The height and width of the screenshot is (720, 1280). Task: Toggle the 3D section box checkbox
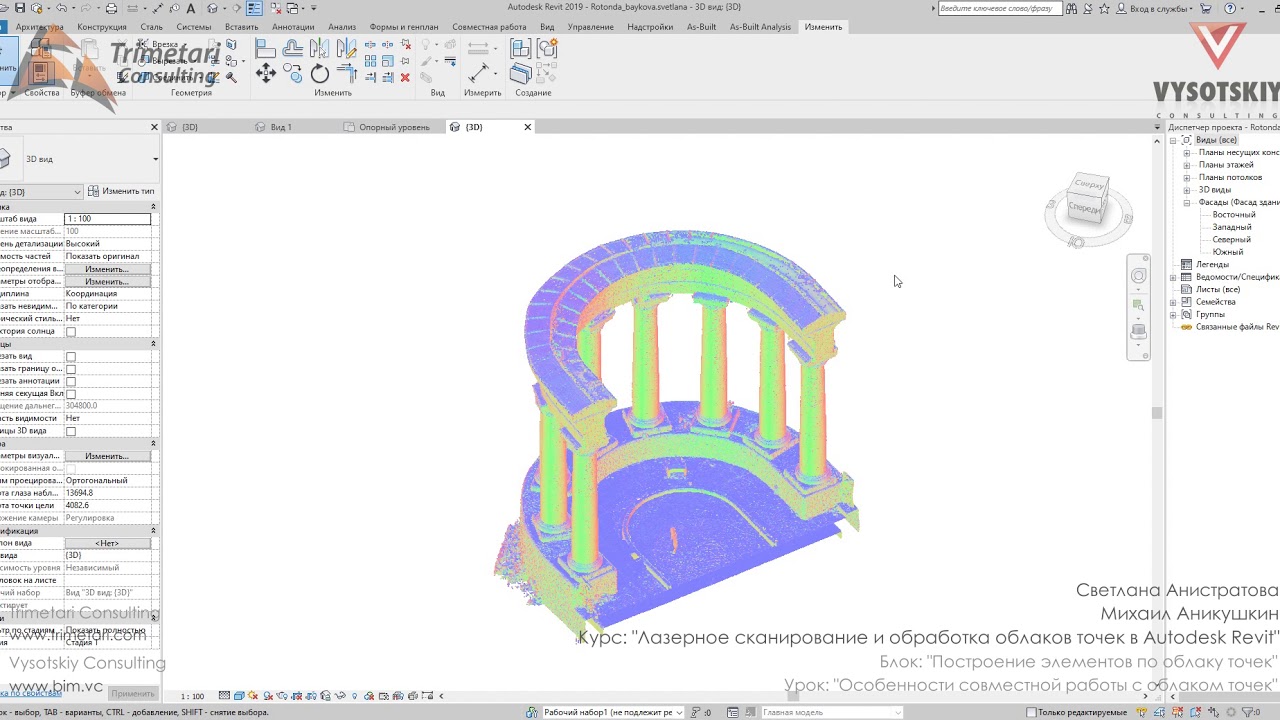[x=71, y=432]
